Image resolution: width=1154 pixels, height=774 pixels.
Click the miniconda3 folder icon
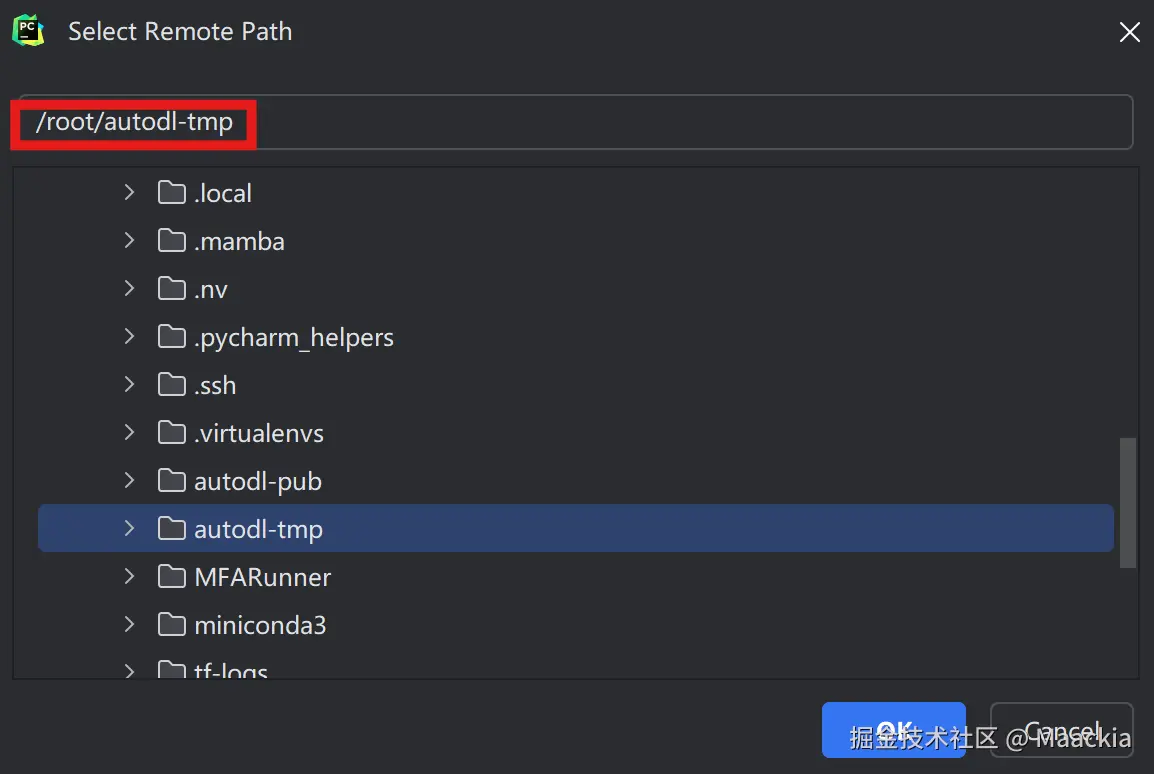pos(172,625)
